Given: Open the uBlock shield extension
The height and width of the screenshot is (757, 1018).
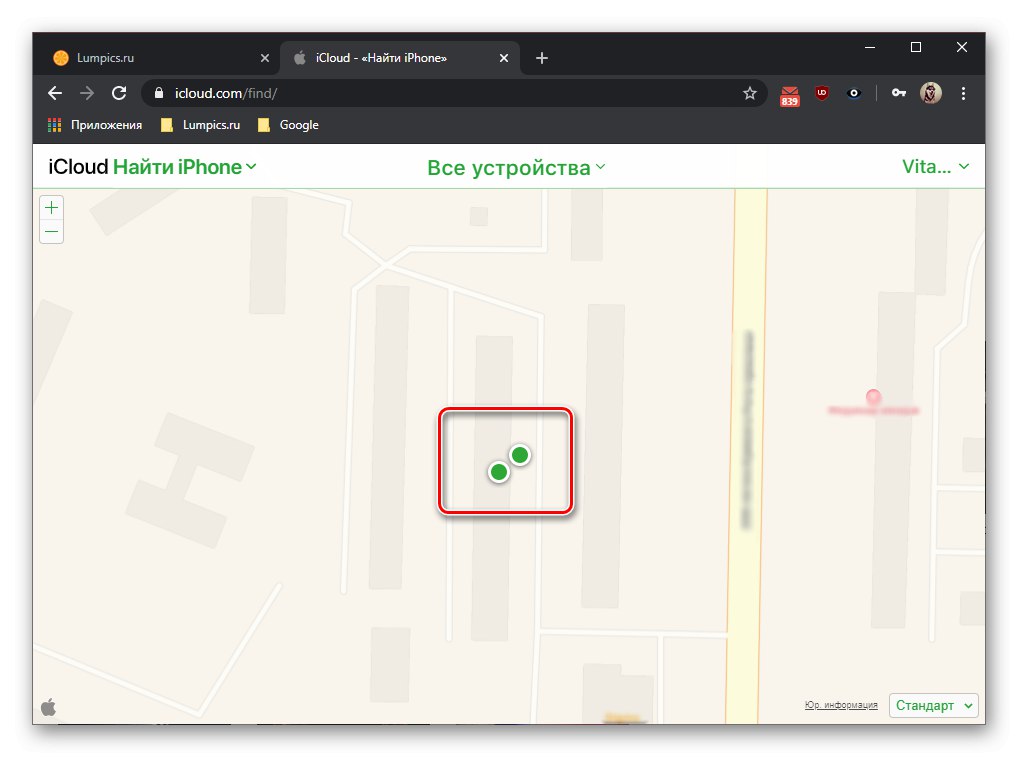Looking at the screenshot, I should pyautogui.click(x=822, y=93).
